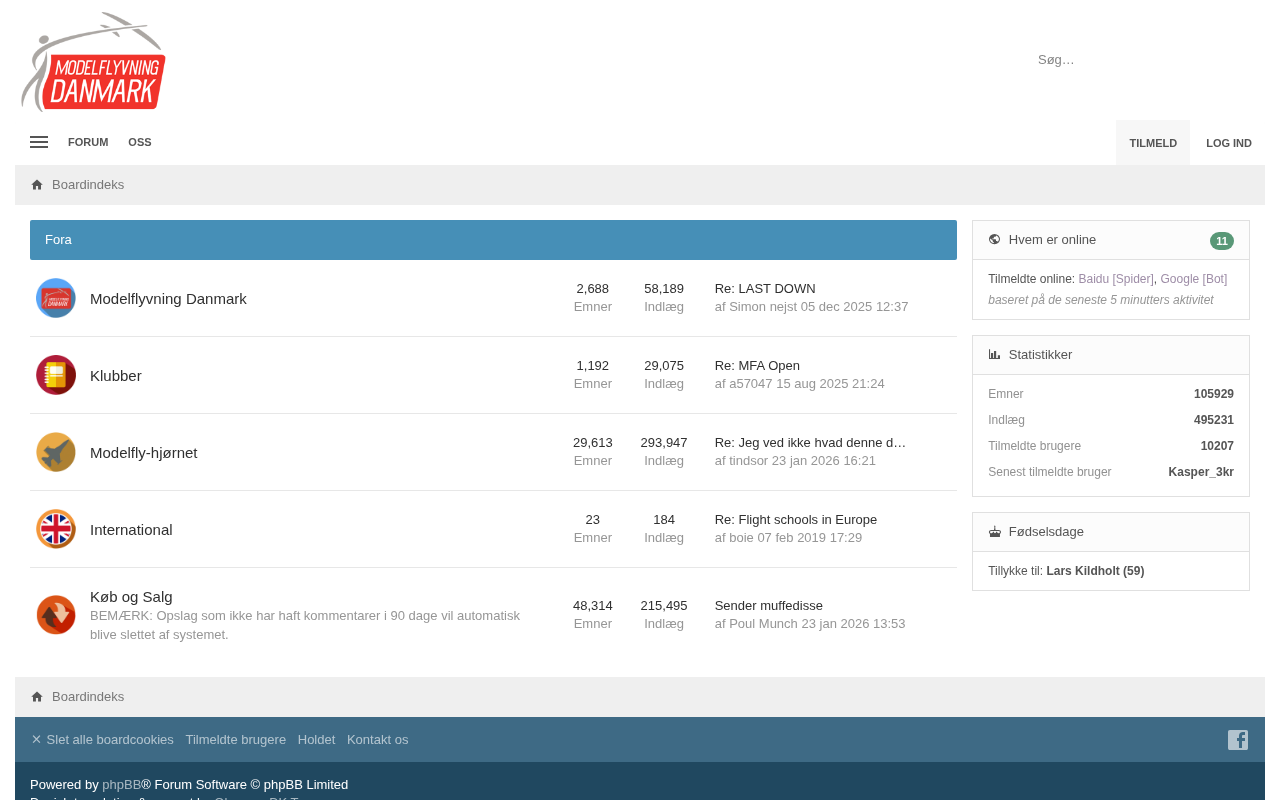Click the 293,947 Indlæg count

[x=664, y=443]
